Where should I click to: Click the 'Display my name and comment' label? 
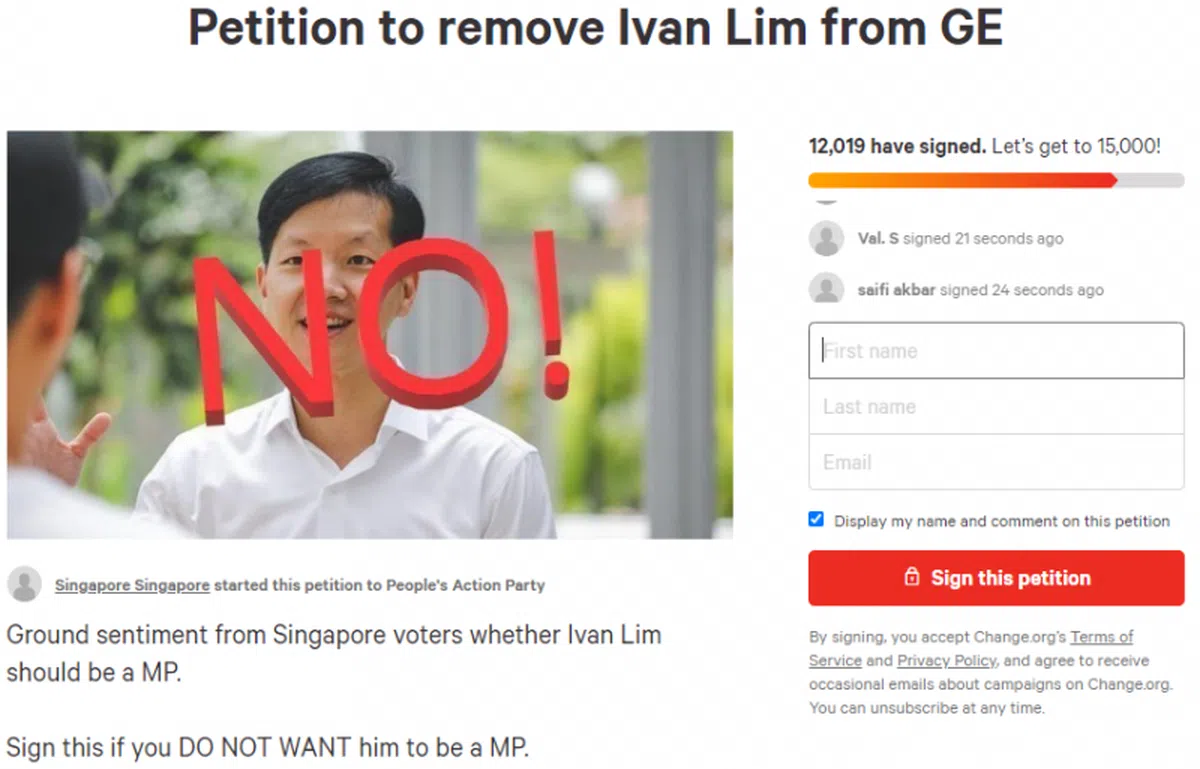point(1002,521)
